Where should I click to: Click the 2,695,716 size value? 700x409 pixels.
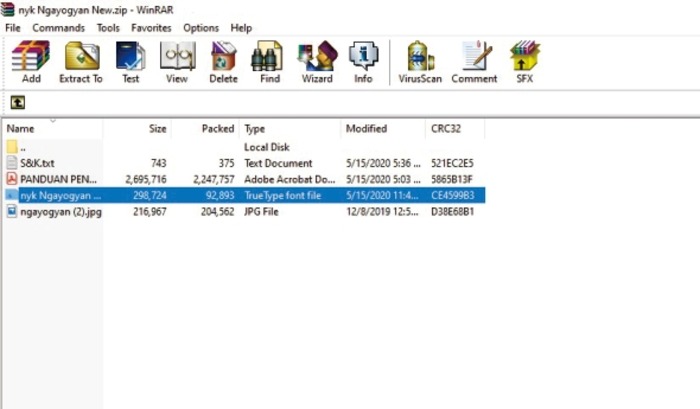point(146,179)
